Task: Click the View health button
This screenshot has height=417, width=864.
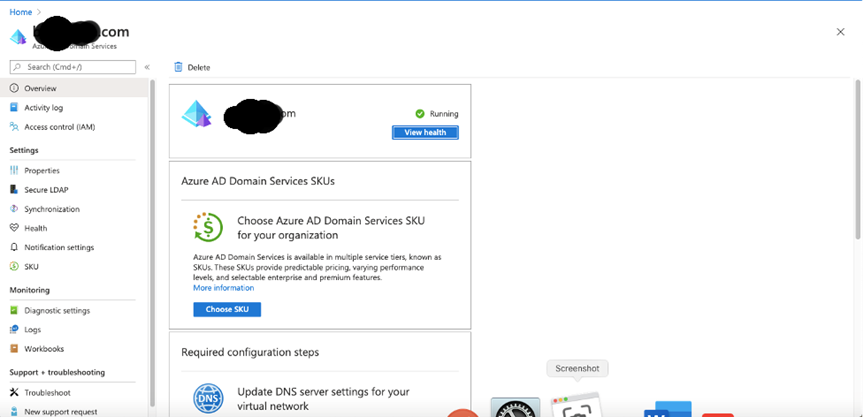Action: (x=425, y=132)
